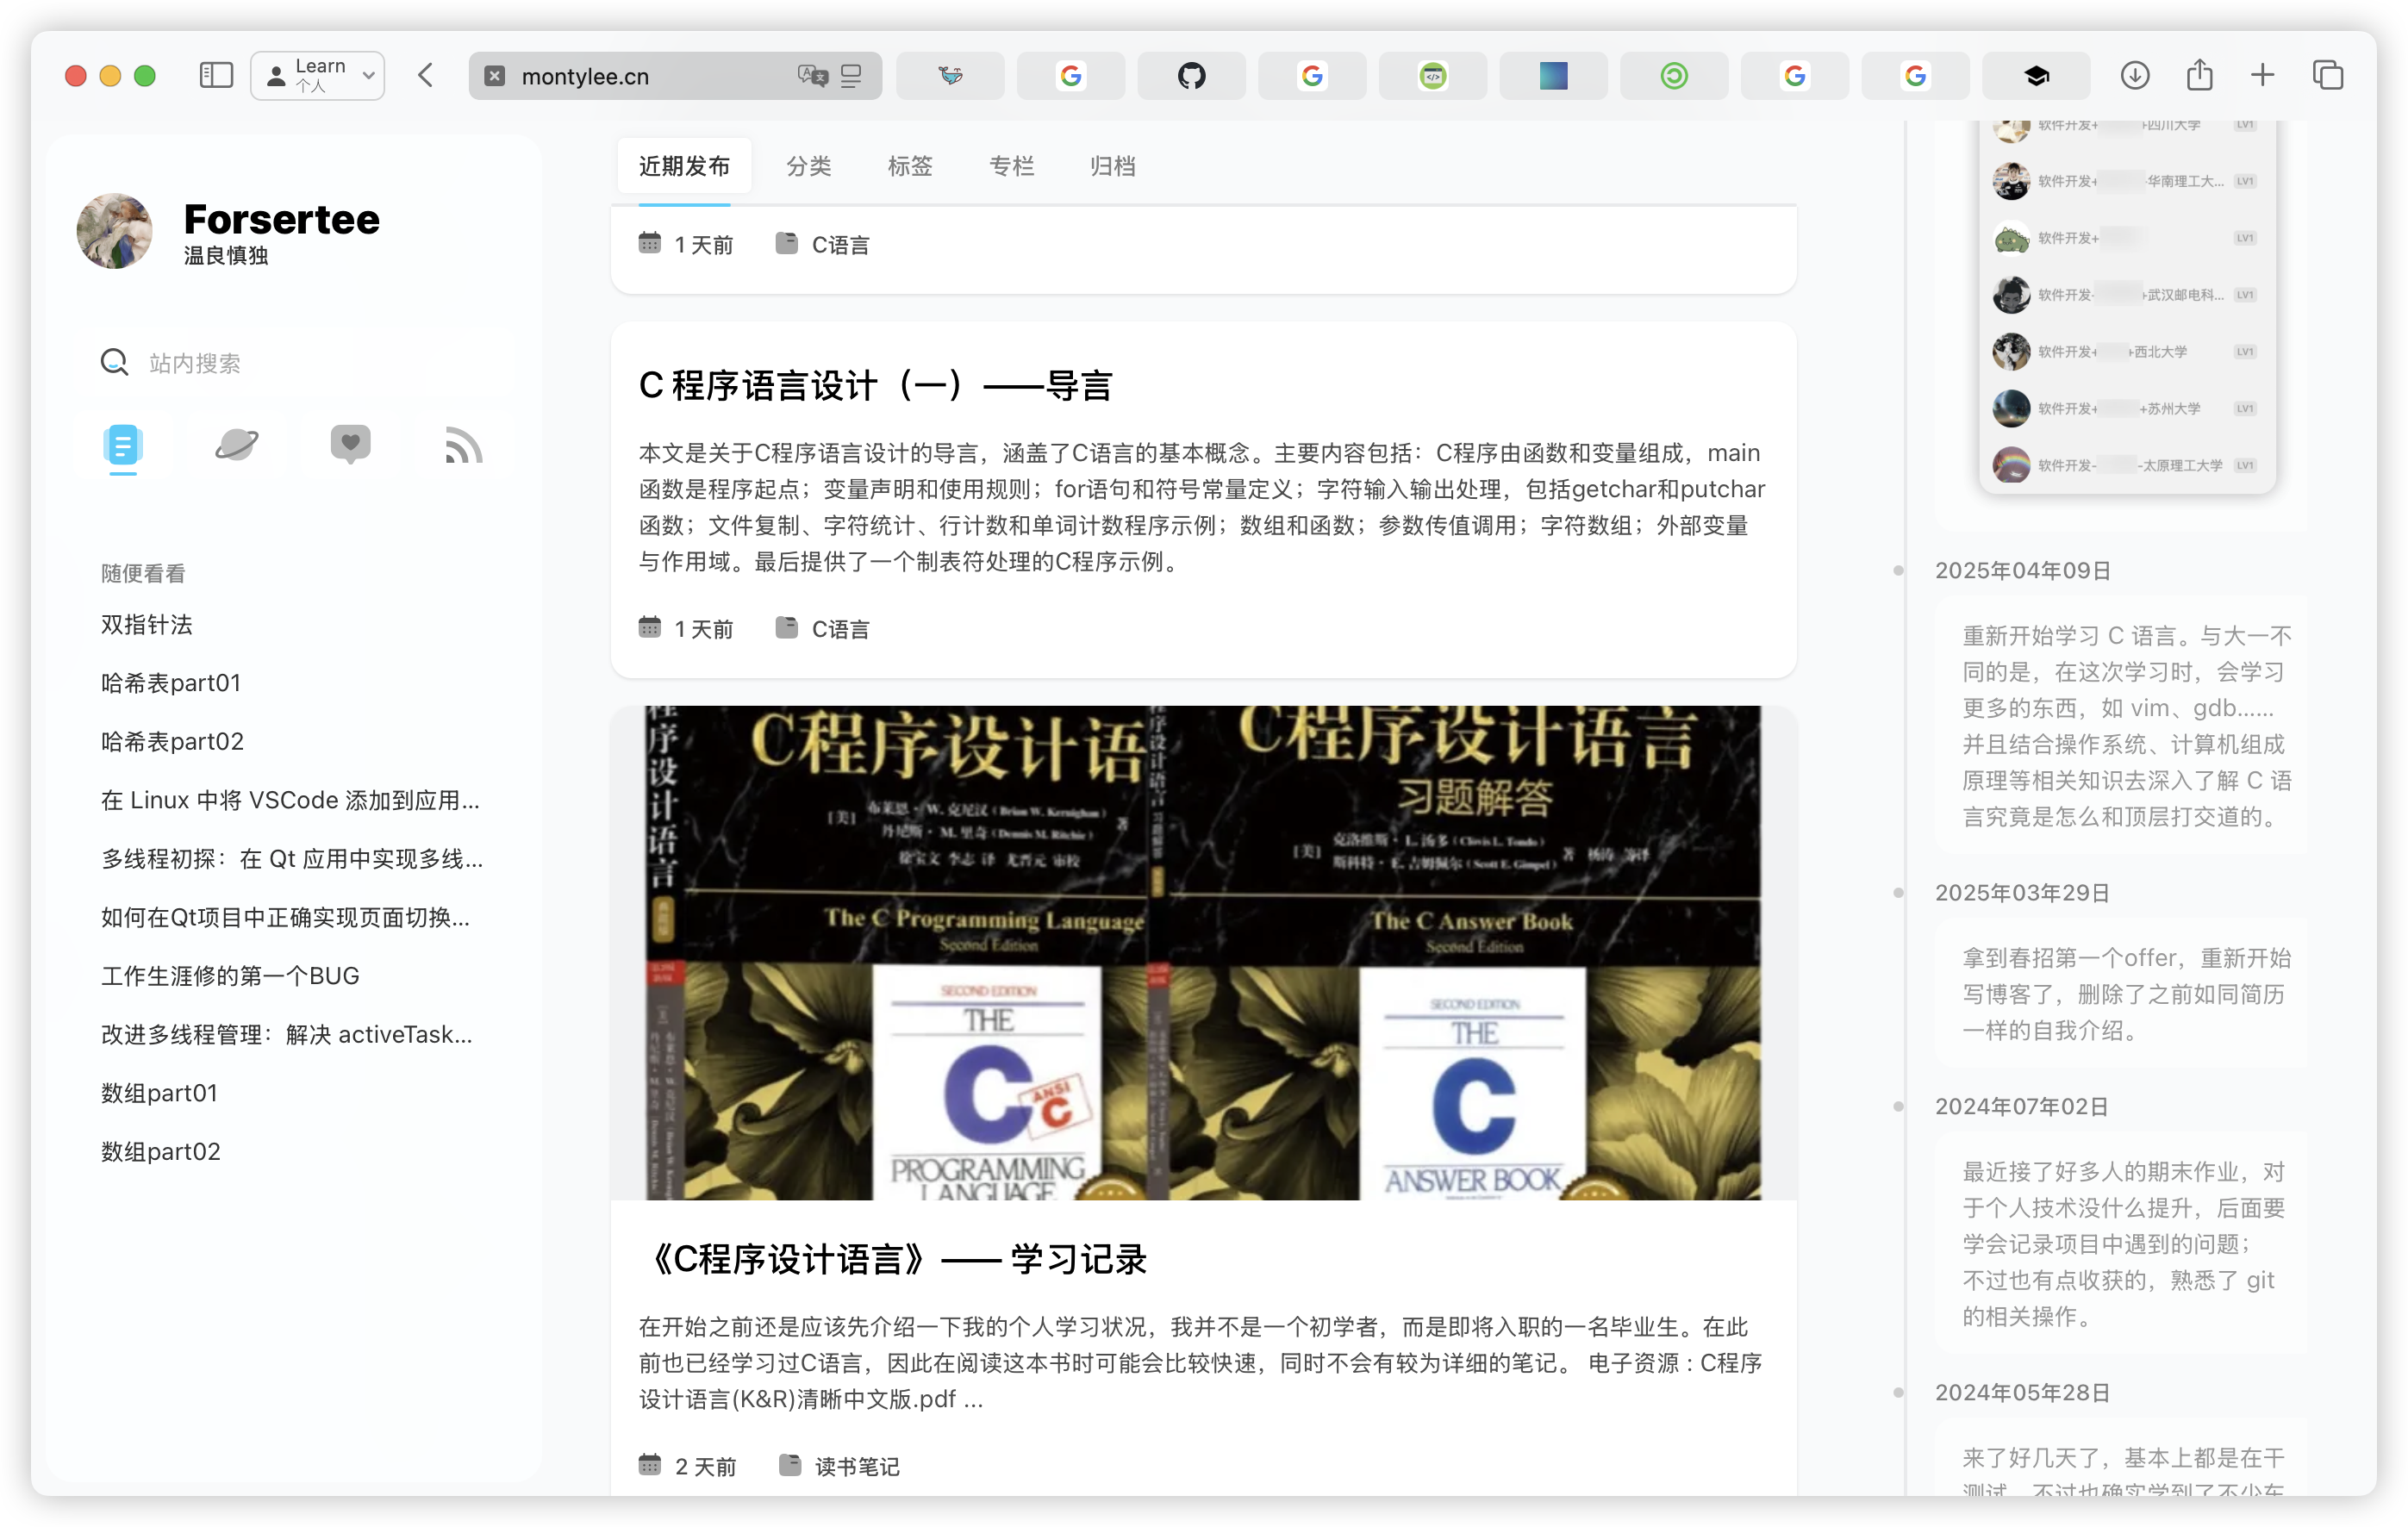Viewport: 2408px width, 1527px height.
Task: Open the Linux VSCode article link
Action: [x=291, y=800]
